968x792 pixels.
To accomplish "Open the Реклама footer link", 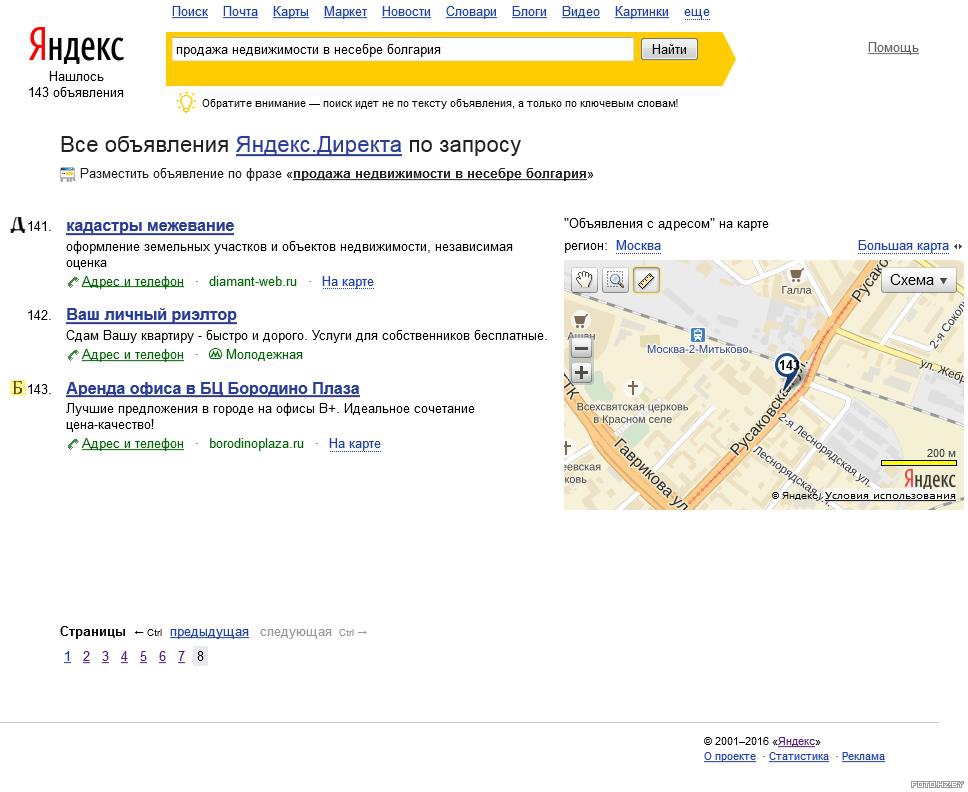I will click(863, 756).
